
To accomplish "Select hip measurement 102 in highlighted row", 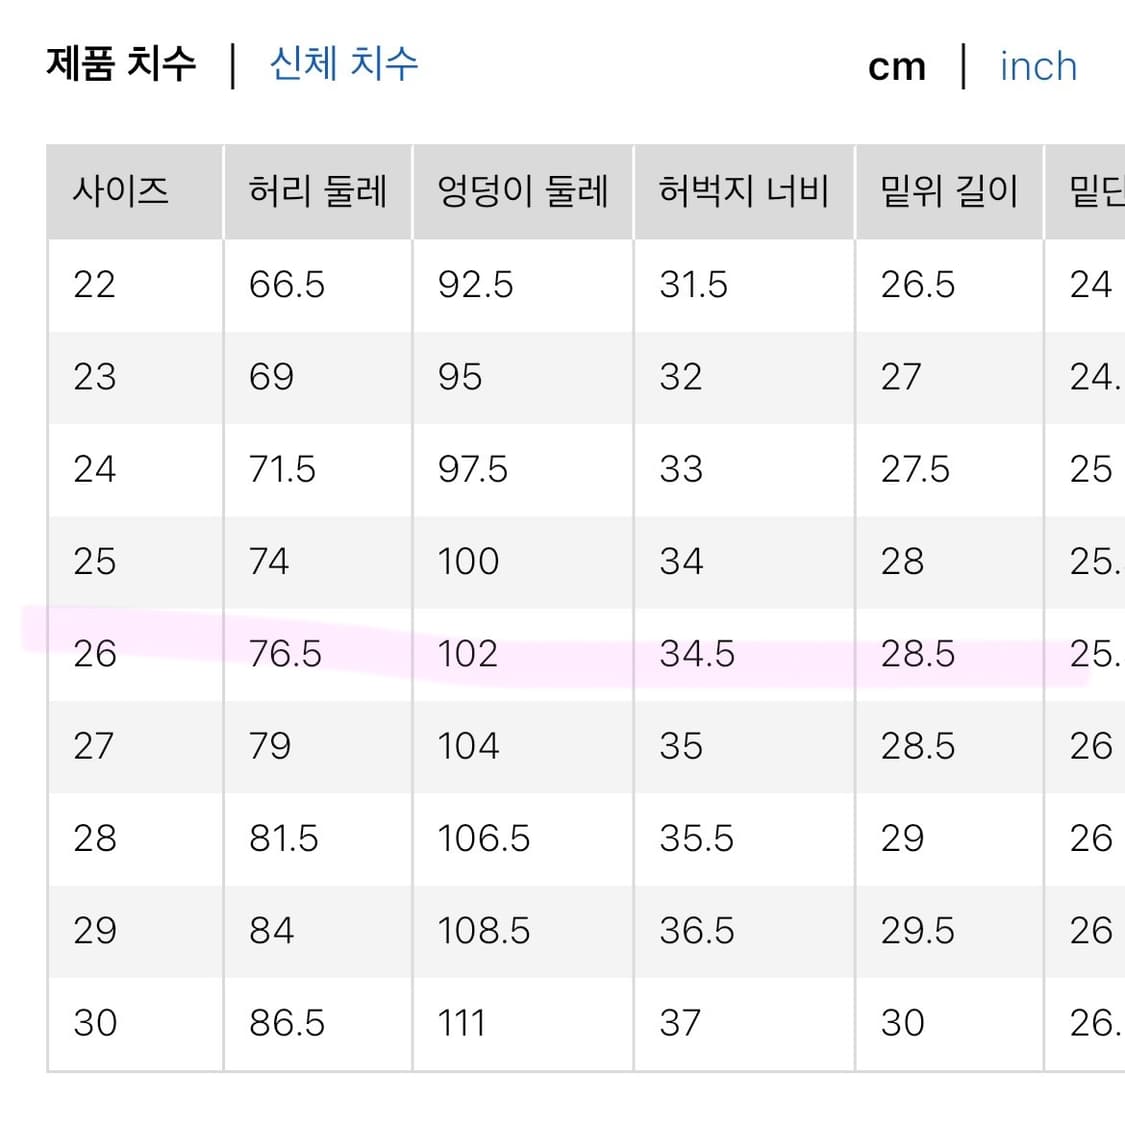I will pyautogui.click(x=468, y=654).
